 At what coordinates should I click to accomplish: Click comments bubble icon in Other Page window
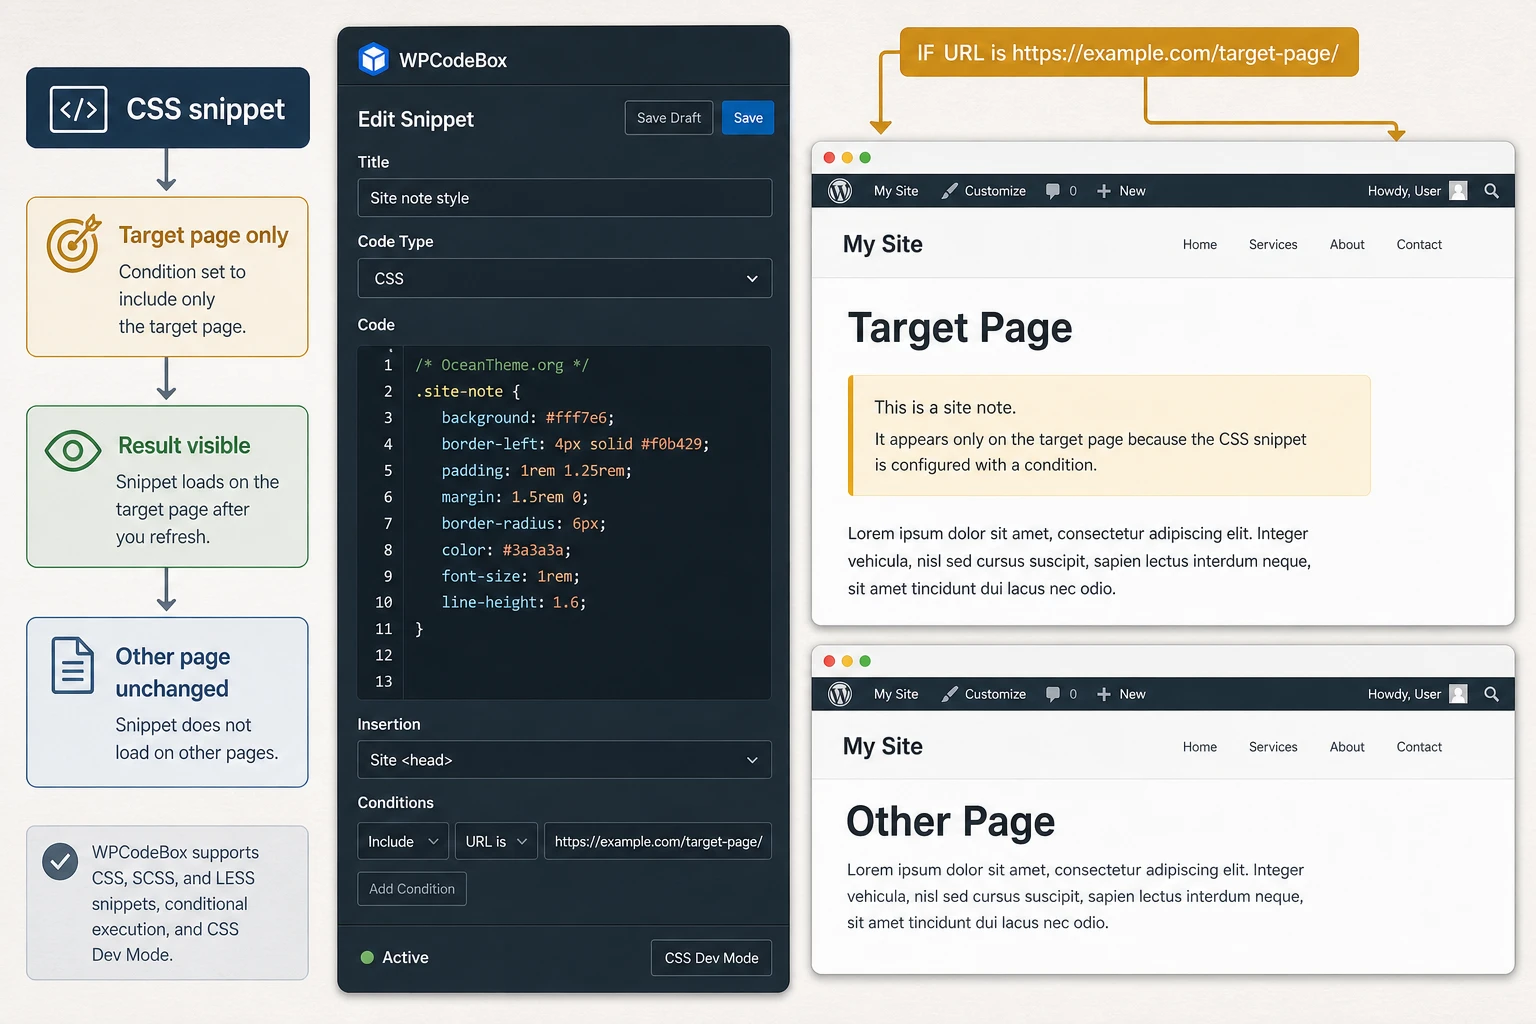click(x=1053, y=694)
